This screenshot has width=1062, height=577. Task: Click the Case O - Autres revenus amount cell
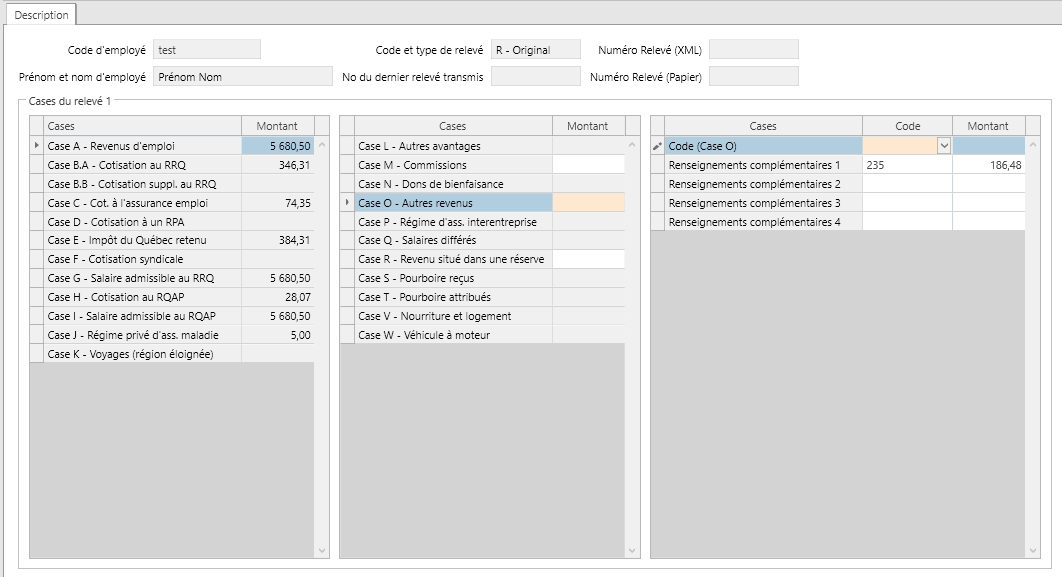(x=589, y=202)
